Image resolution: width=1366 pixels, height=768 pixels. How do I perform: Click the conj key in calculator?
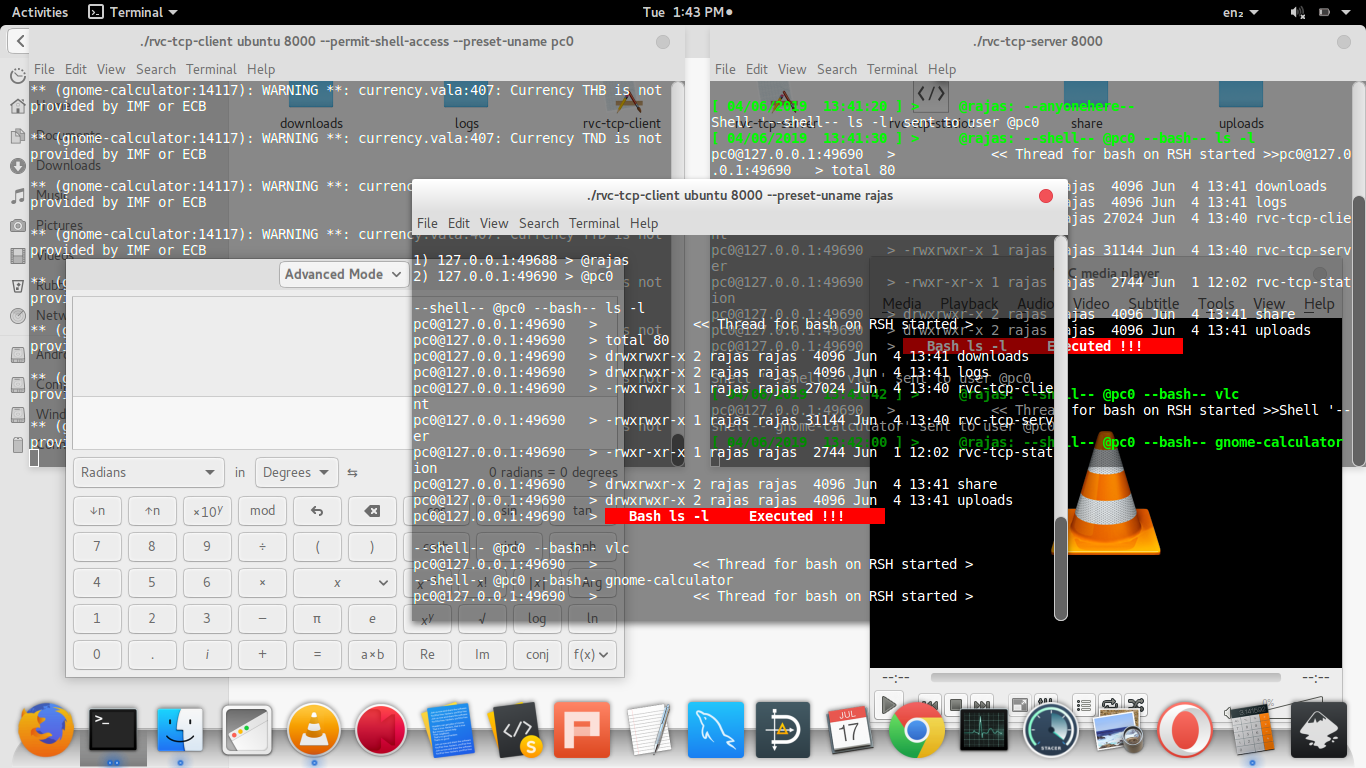click(x=537, y=655)
